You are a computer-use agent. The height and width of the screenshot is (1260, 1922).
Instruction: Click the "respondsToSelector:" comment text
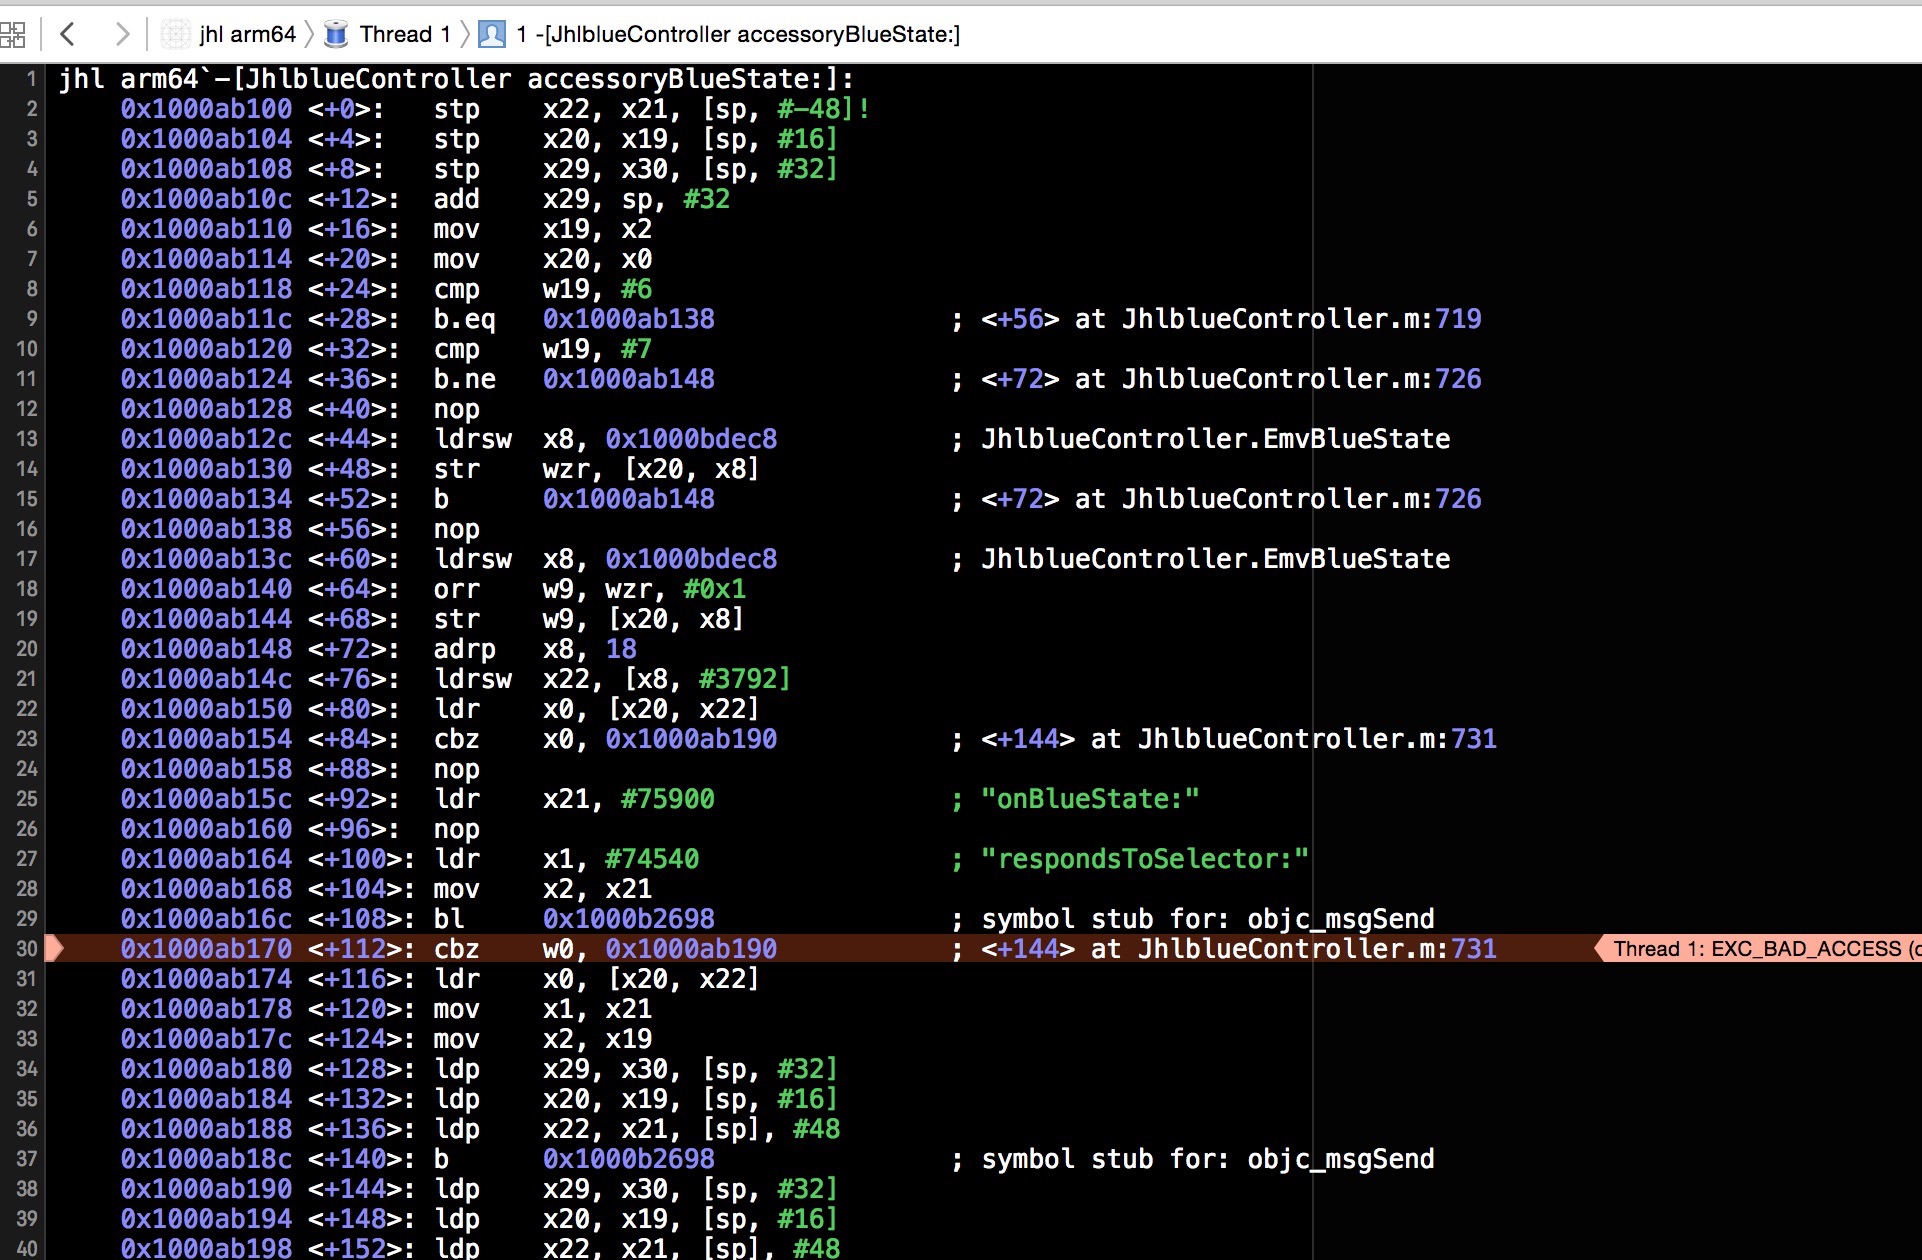pyautogui.click(x=1144, y=859)
